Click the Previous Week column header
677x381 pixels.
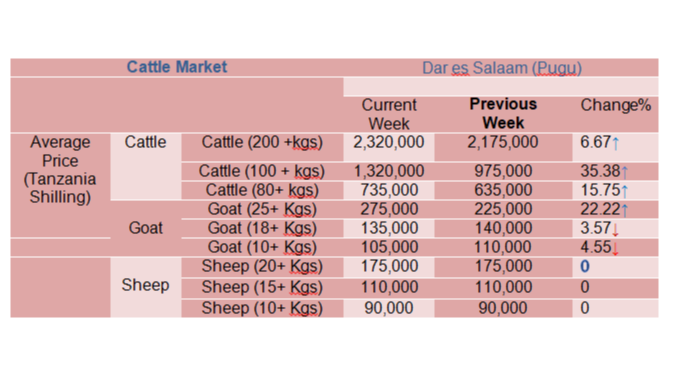[x=503, y=113]
